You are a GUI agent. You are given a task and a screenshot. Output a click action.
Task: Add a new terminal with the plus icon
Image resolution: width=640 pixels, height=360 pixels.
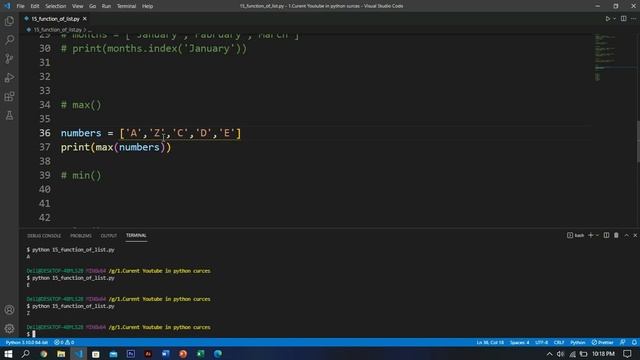click(590, 236)
